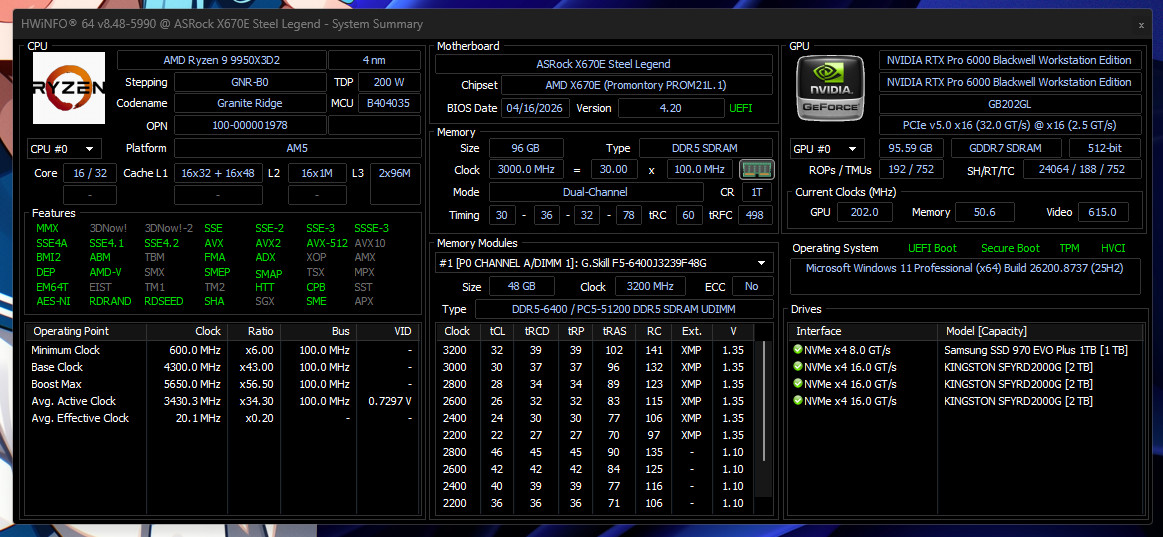The height and width of the screenshot is (537, 1163).
Task: Click the 24064 / 188 / 752 SH/RT/TC field
Action: click(1082, 169)
